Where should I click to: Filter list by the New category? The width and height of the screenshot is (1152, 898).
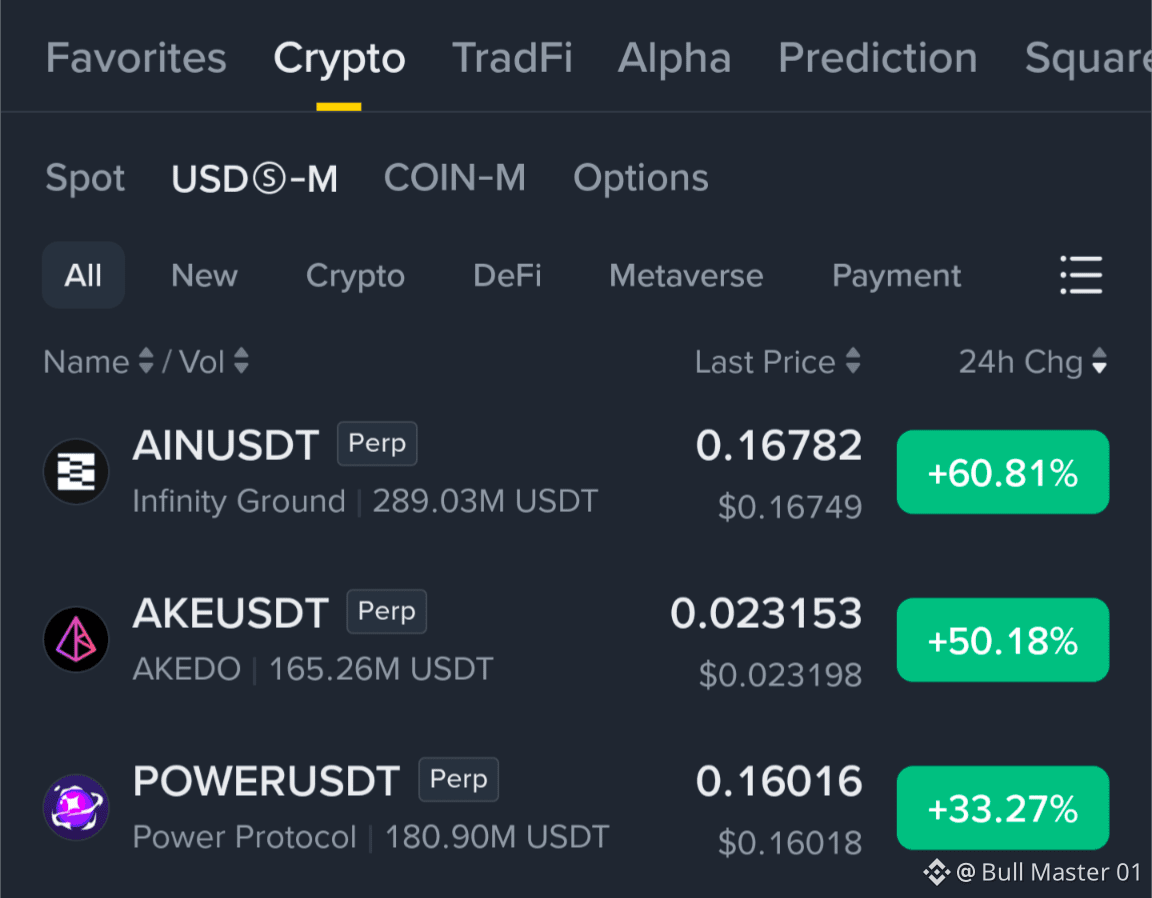[204, 276]
